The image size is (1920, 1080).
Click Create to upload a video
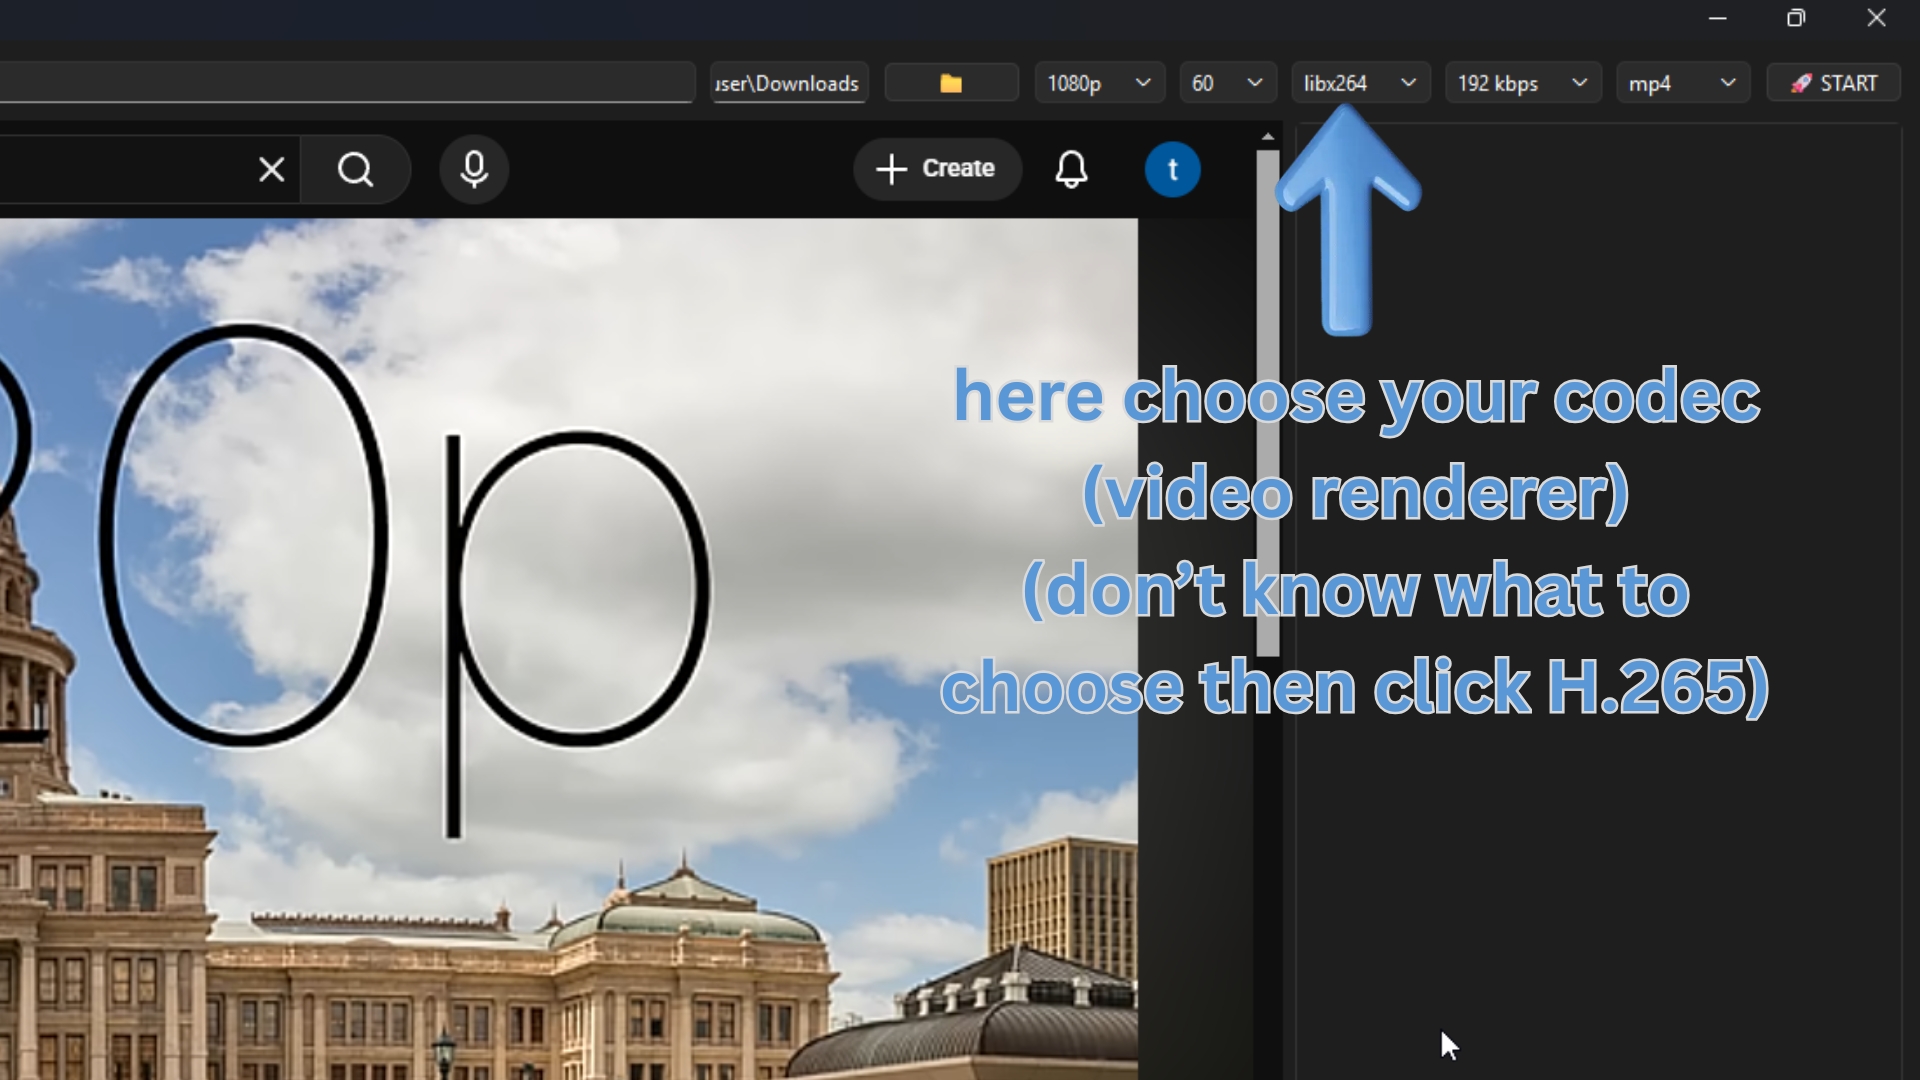pyautogui.click(x=937, y=169)
